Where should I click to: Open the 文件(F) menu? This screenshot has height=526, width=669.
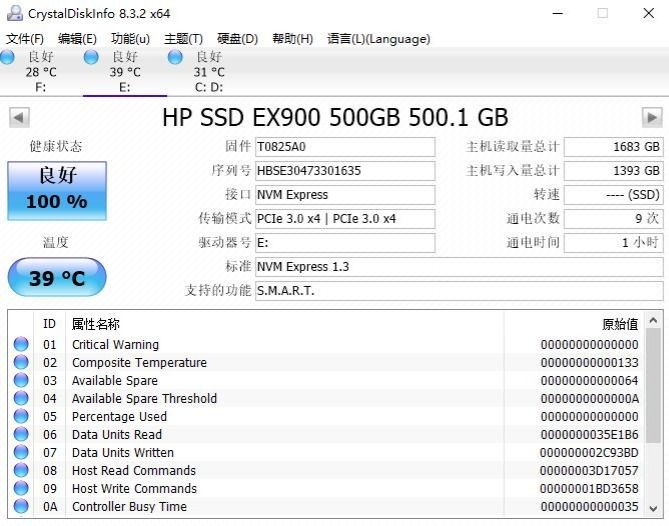pos(25,39)
